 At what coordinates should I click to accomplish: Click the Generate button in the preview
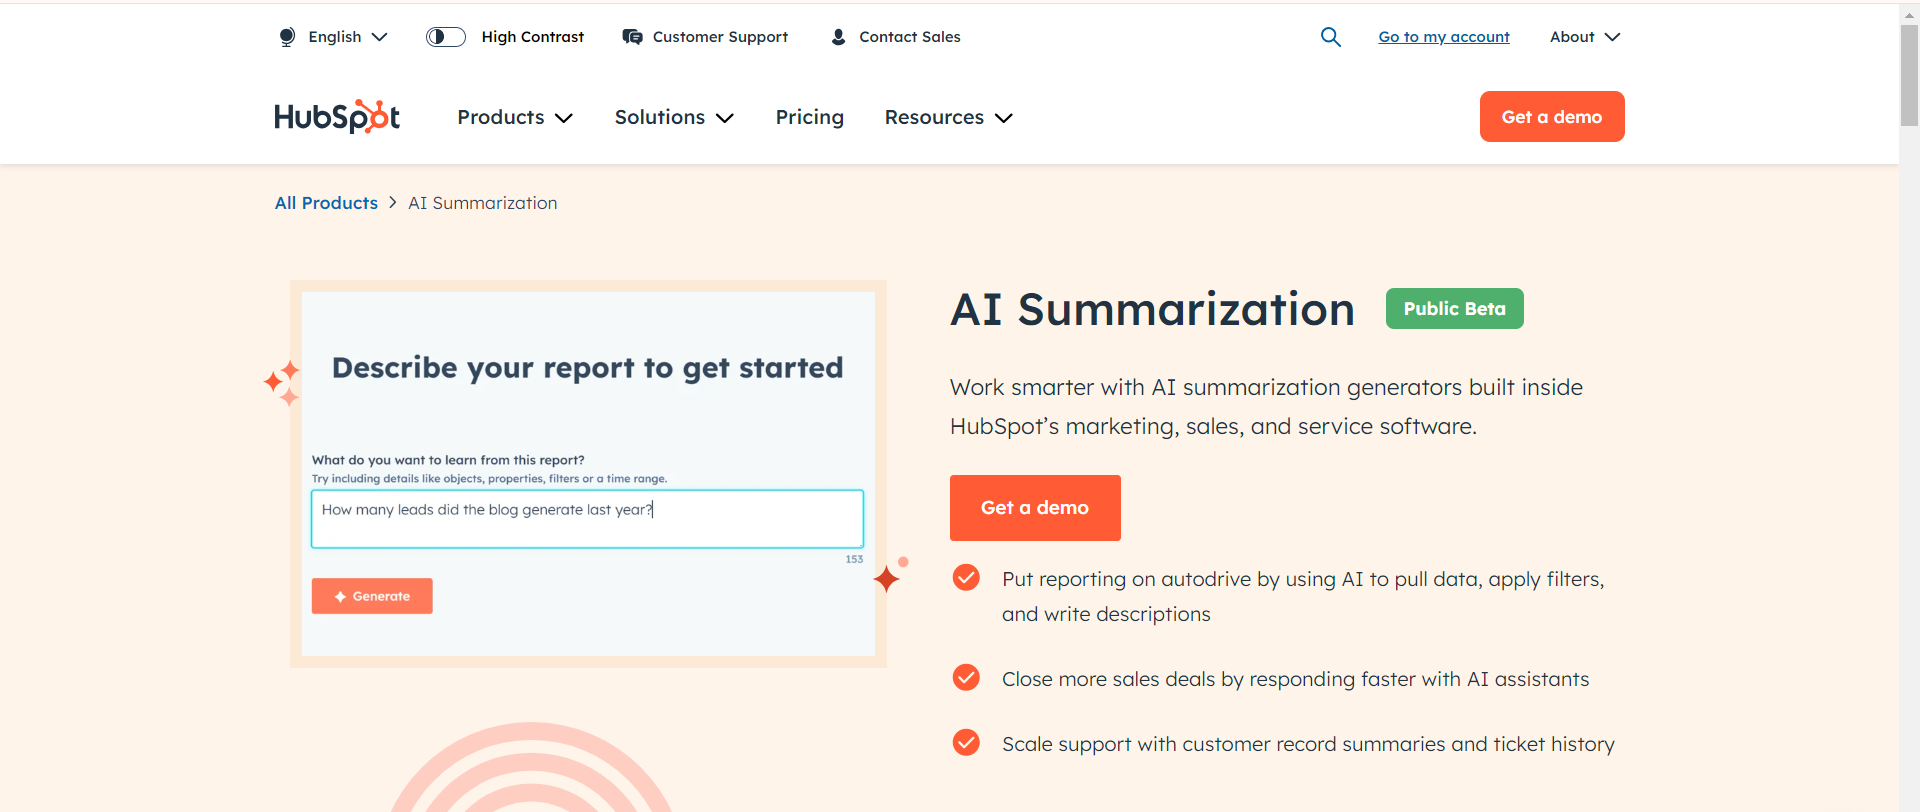click(372, 596)
